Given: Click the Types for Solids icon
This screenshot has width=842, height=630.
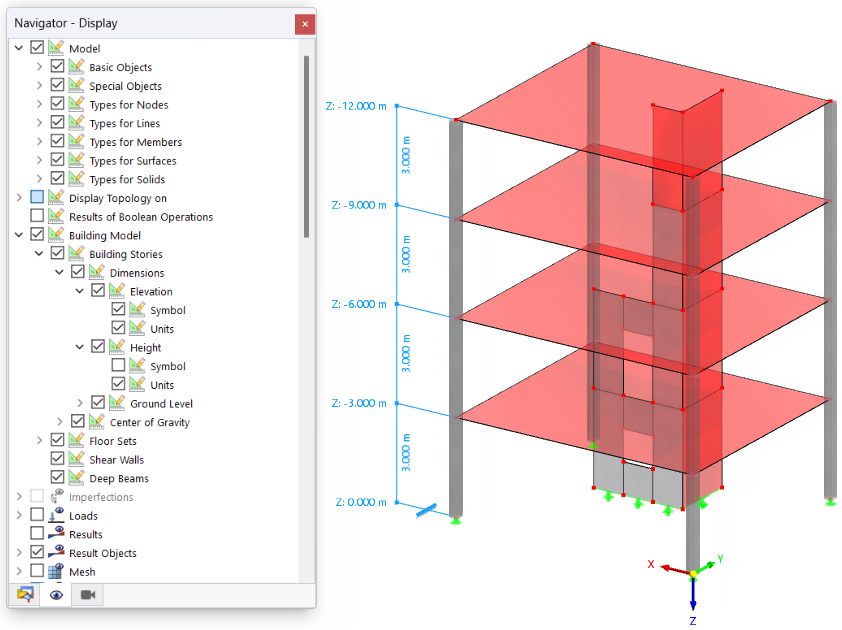Looking at the screenshot, I should (x=77, y=179).
